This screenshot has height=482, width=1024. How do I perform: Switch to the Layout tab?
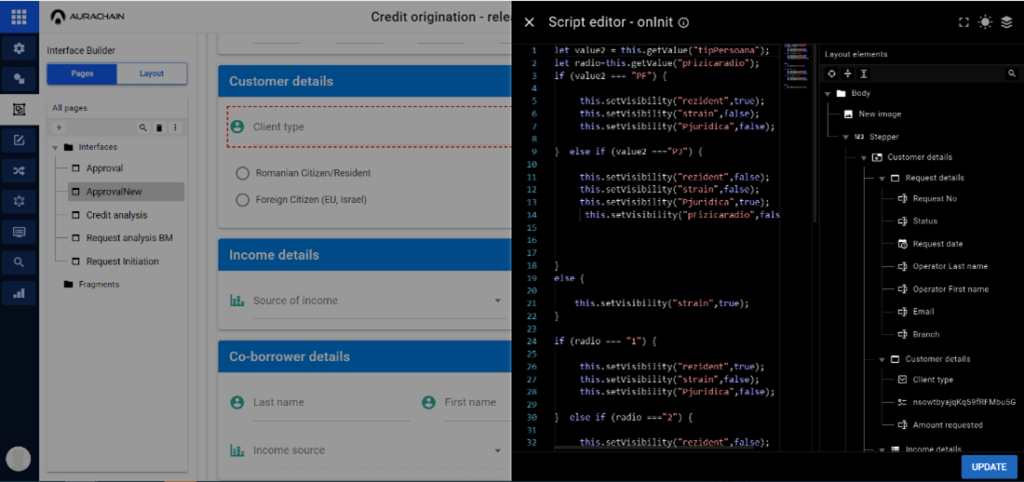[x=152, y=73]
